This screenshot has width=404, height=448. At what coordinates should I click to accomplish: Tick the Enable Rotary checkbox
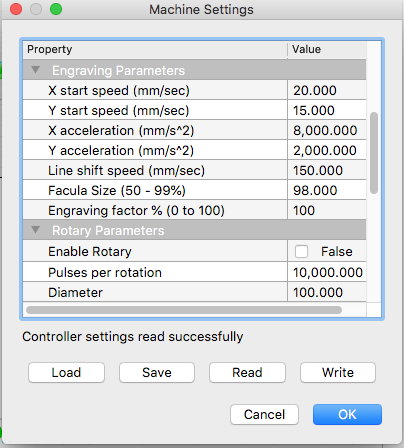[x=301, y=251]
